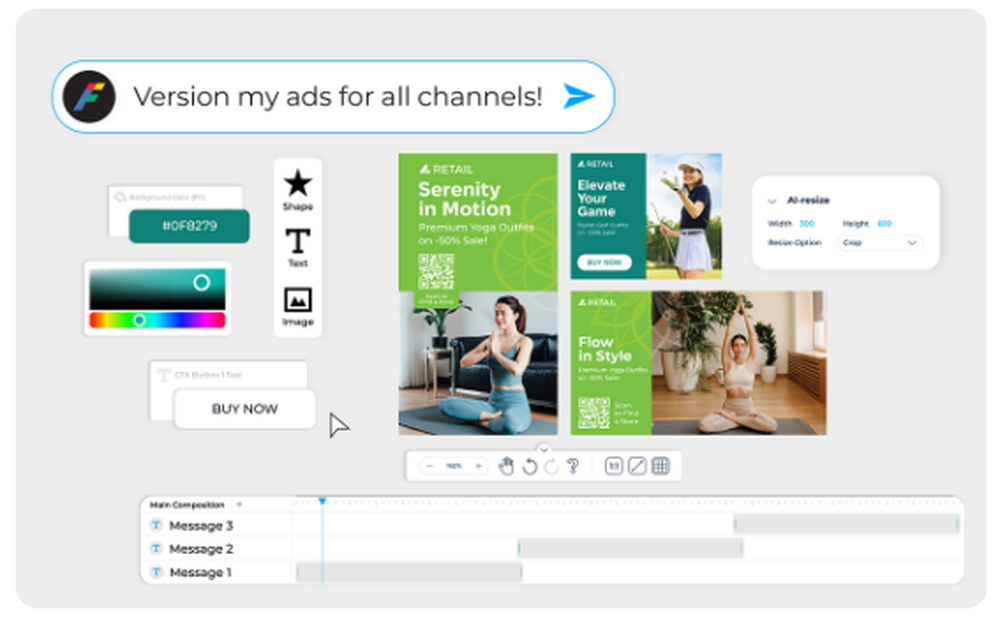Edit the Width value 300
This screenshot has height=624, width=1000.
point(807,223)
